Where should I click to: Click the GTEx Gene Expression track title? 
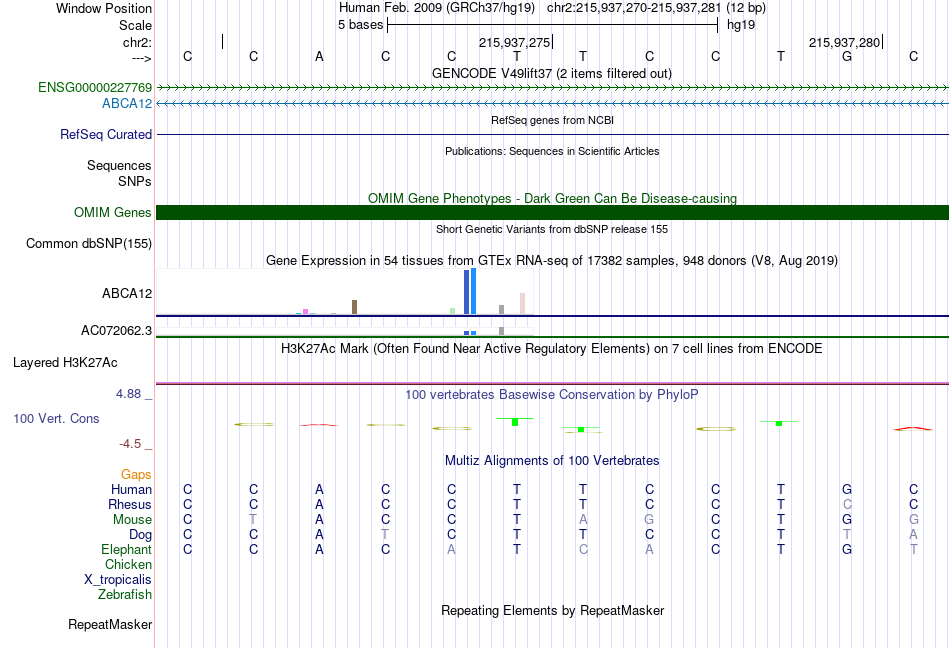552,261
